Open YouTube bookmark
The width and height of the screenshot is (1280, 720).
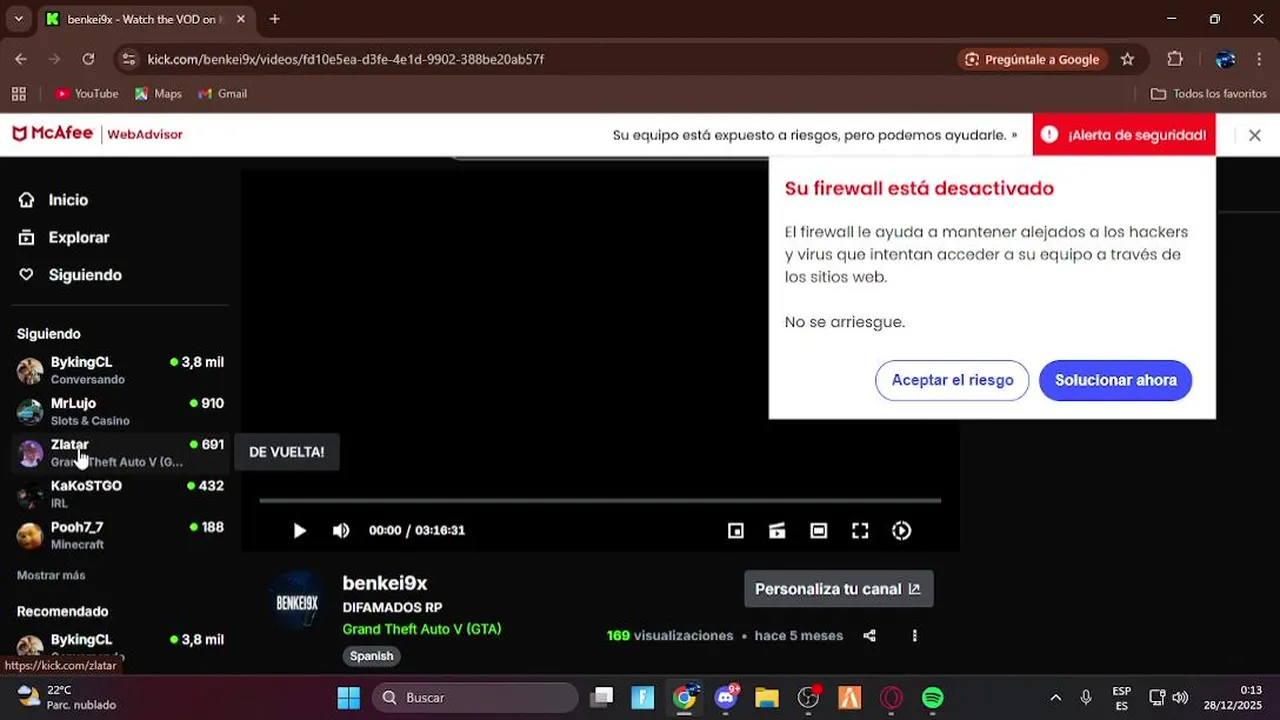point(87,94)
